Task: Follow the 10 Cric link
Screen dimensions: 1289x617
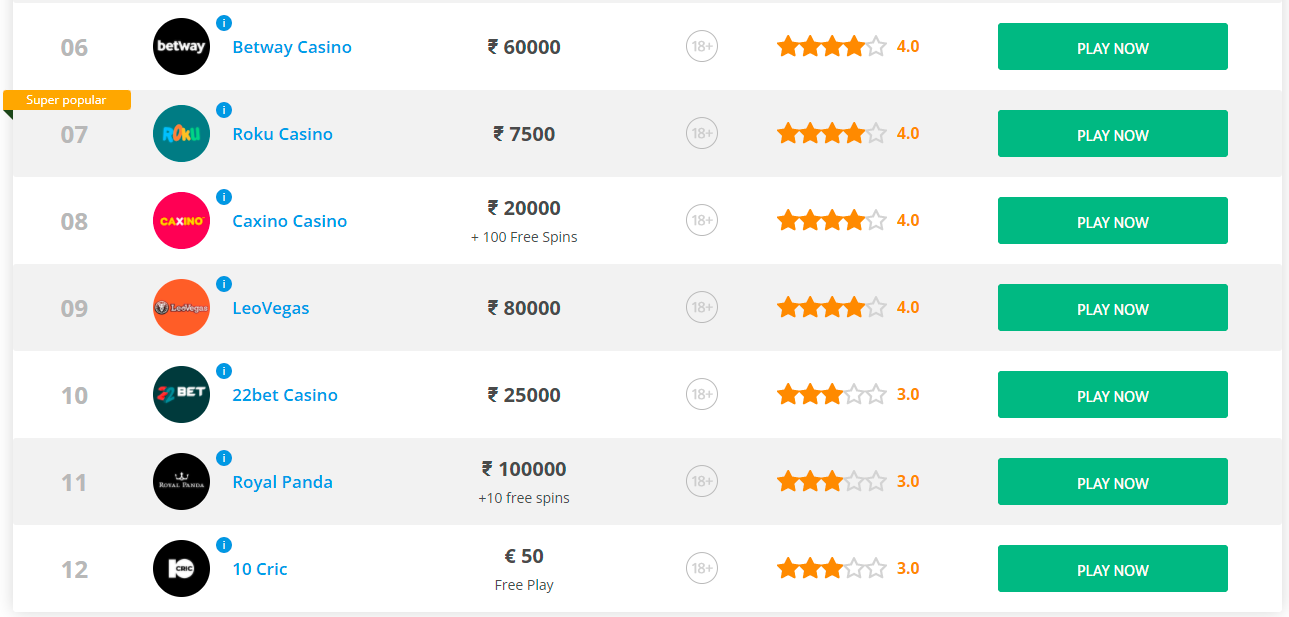Action: (260, 569)
